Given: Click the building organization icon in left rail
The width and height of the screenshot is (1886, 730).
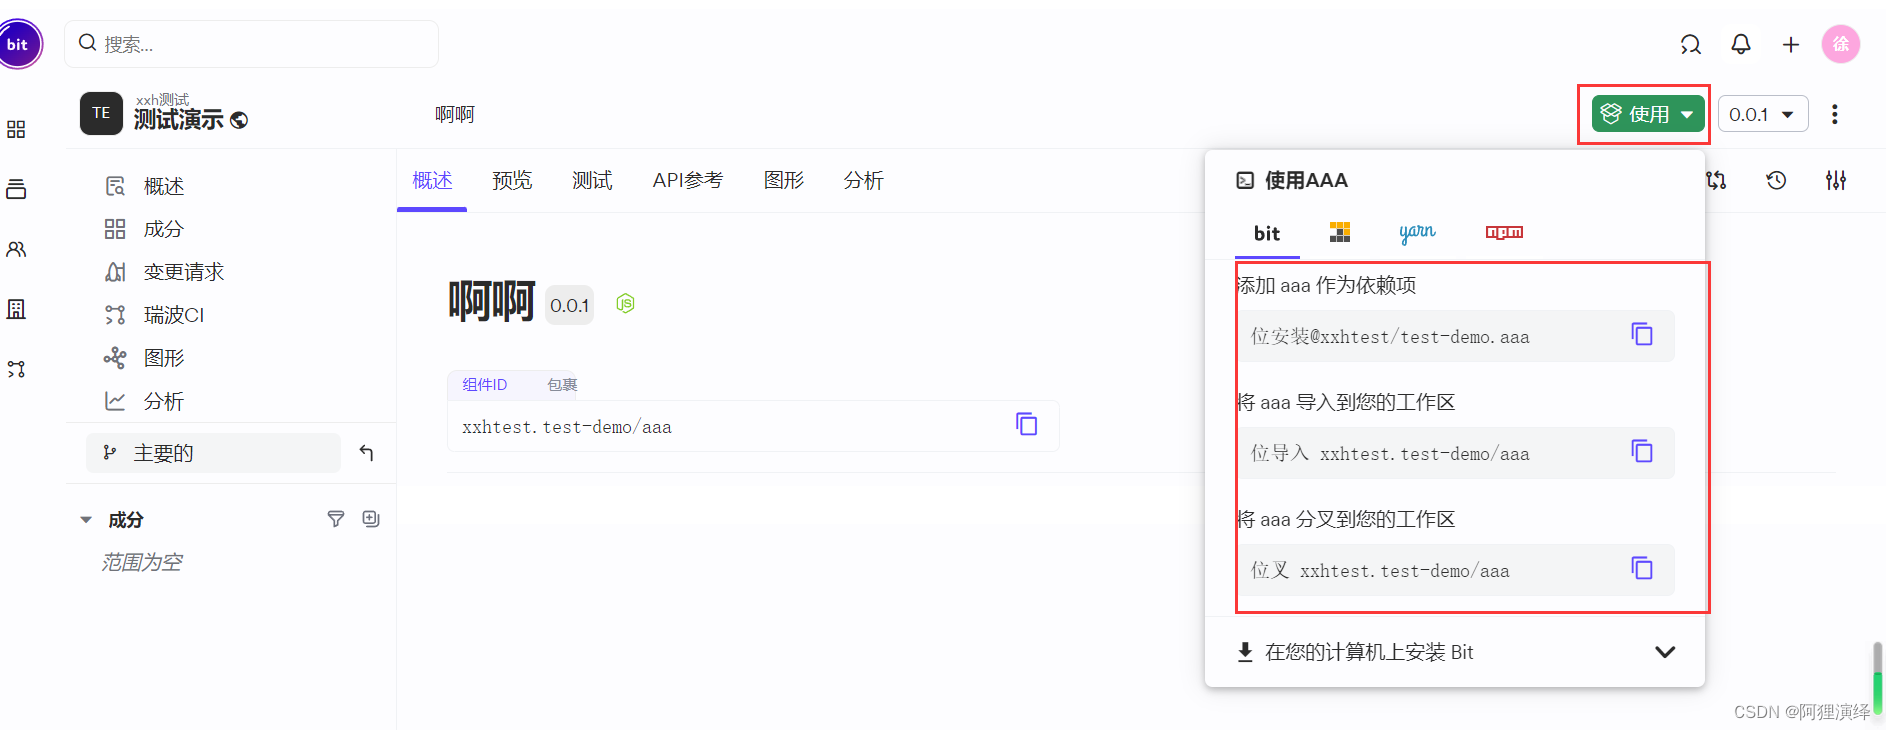Looking at the screenshot, I should pos(16,309).
